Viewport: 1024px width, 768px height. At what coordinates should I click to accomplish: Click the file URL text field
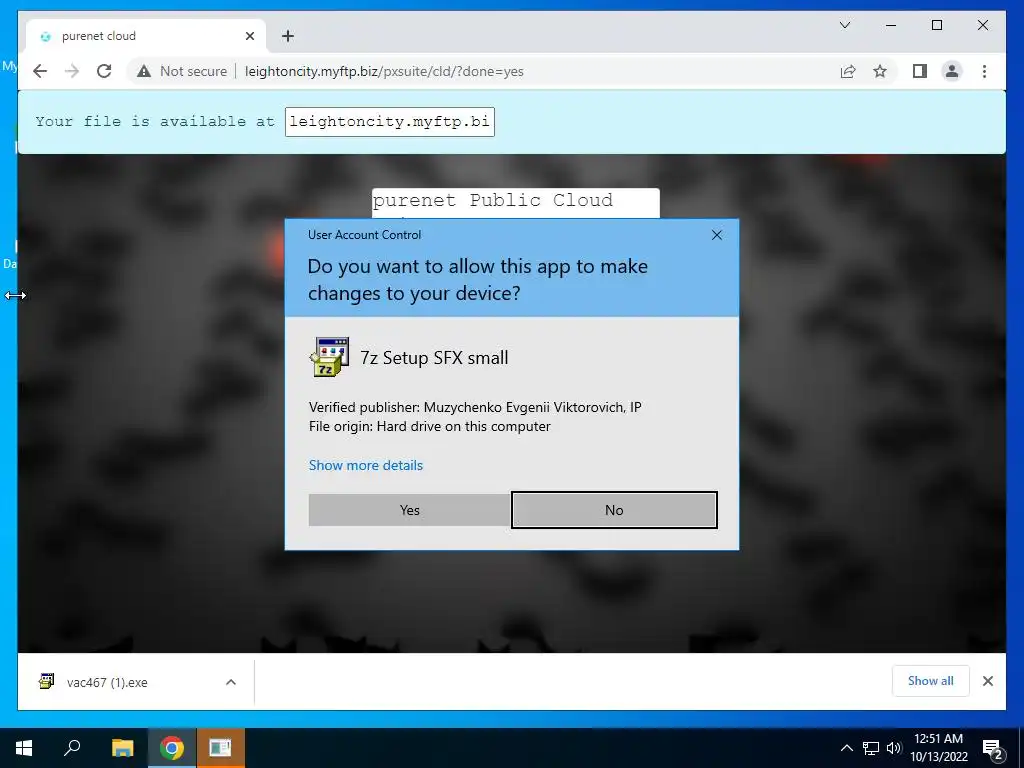390,122
